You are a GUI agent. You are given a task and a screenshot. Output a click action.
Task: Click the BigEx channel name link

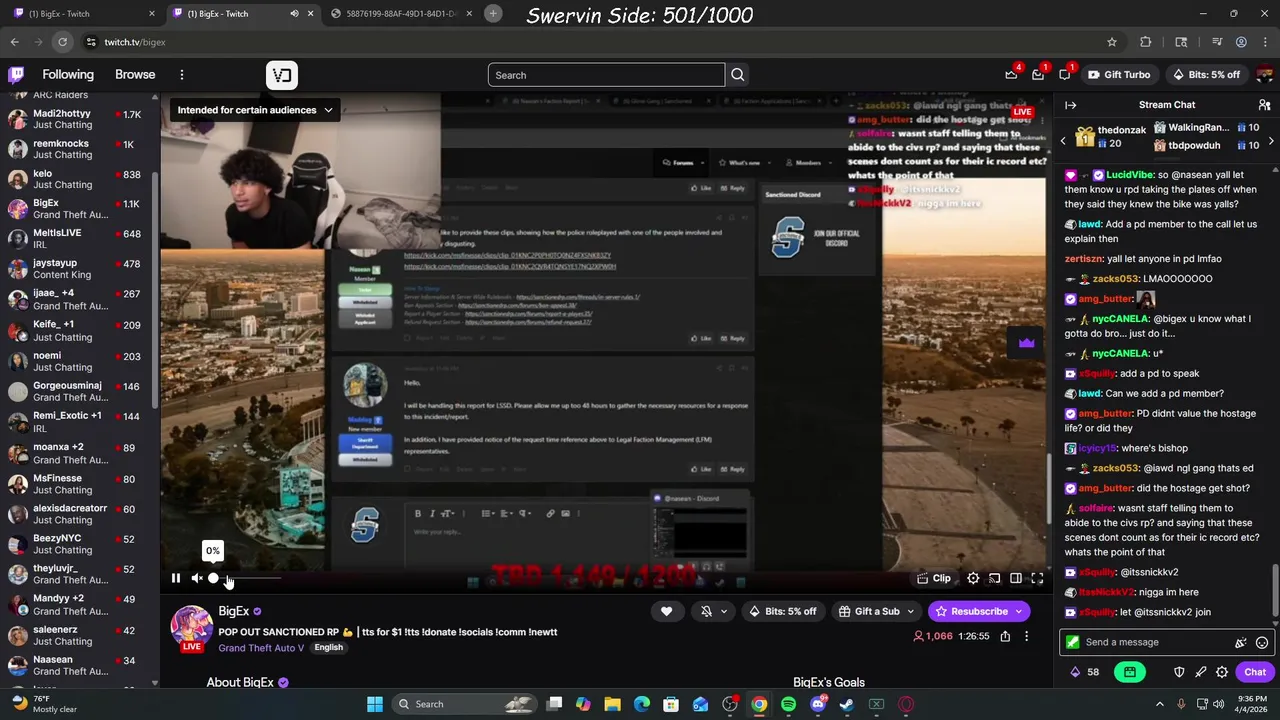pyautogui.click(x=234, y=611)
